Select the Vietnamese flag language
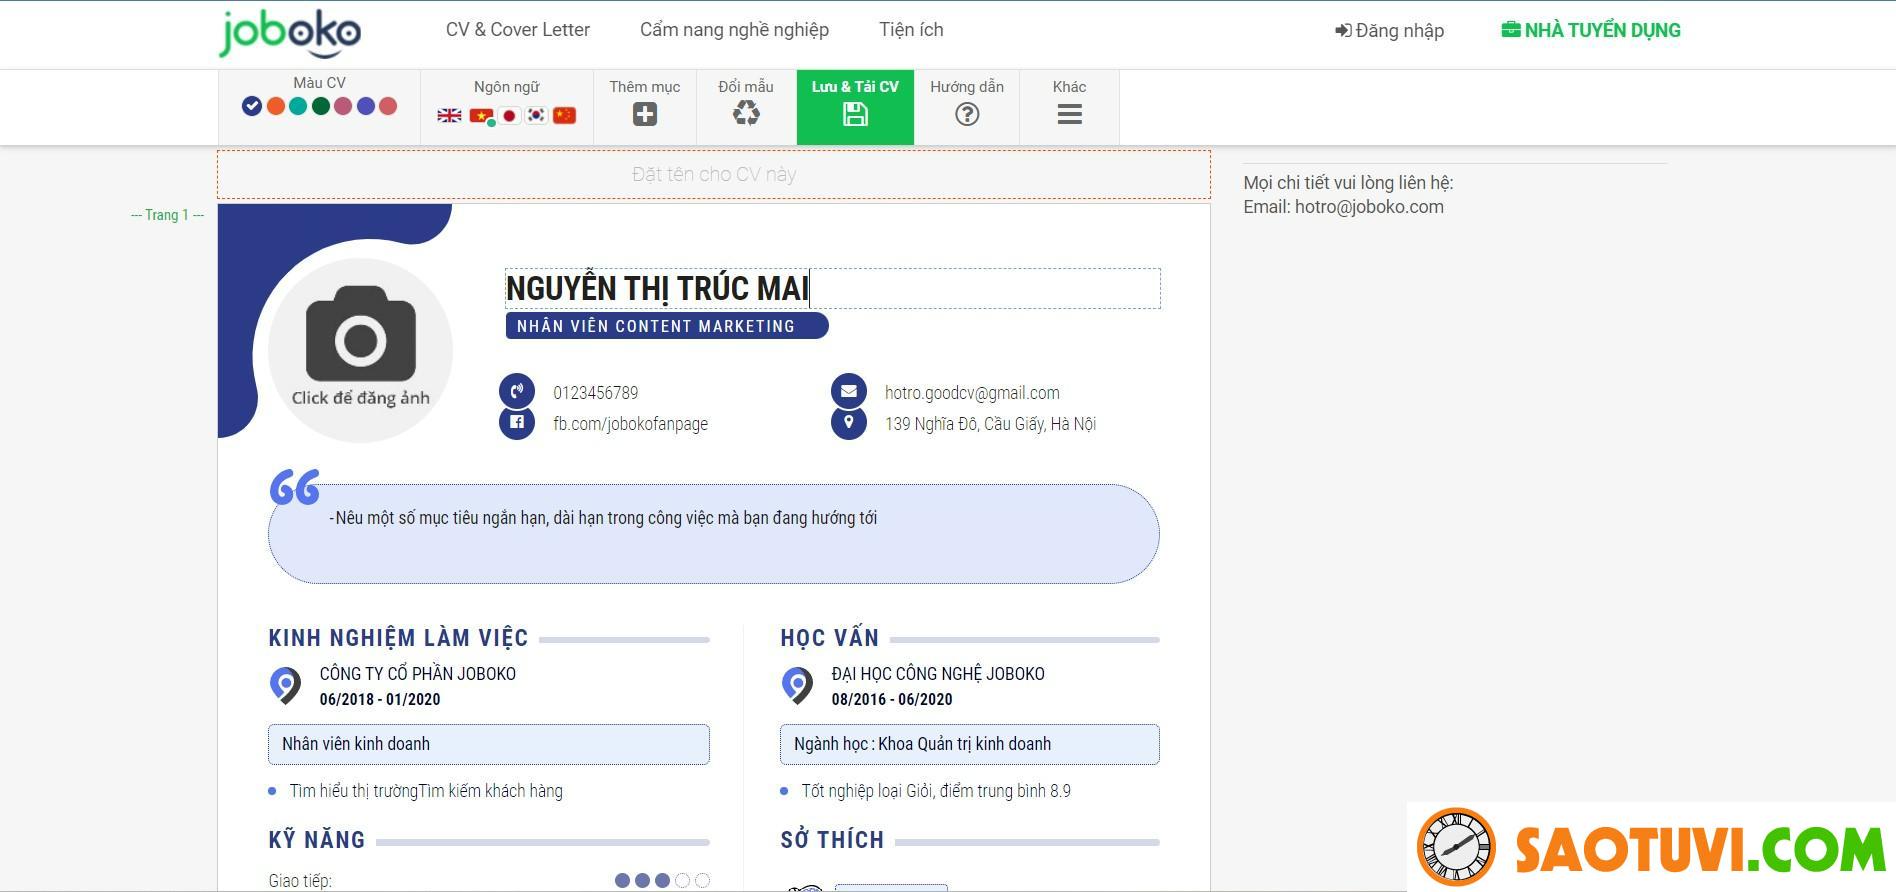Image resolution: width=1896 pixels, height=892 pixels. pos(481,115)
